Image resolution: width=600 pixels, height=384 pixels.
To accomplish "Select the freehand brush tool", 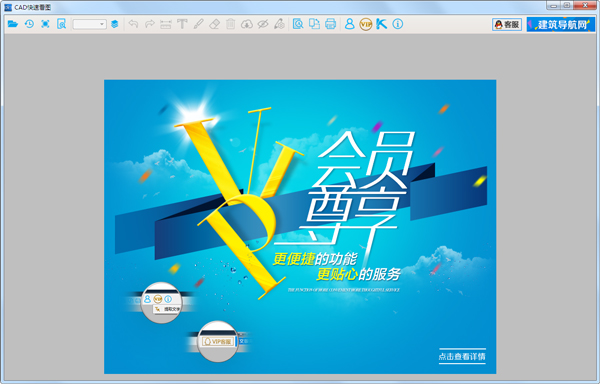I will coord(198,24).
